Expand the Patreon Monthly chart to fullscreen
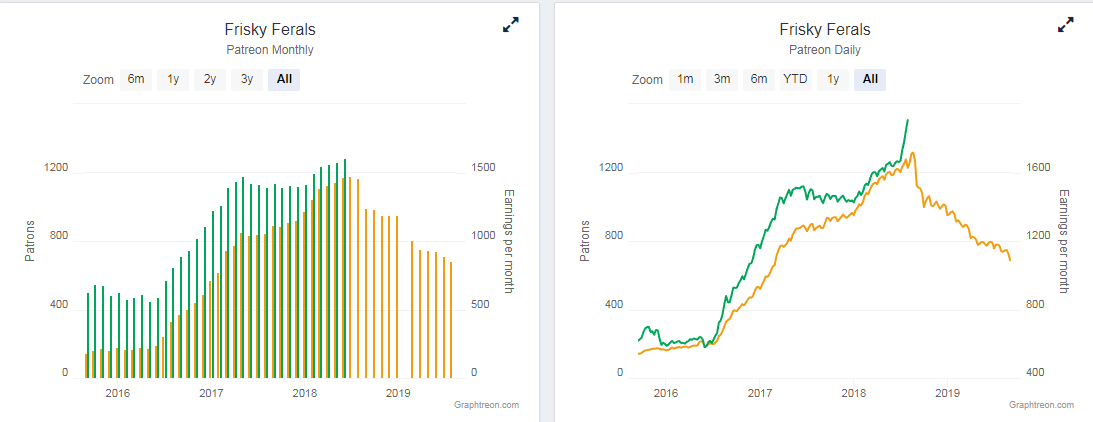This screenshot has width=1093, height=422. tap(511, 26)
